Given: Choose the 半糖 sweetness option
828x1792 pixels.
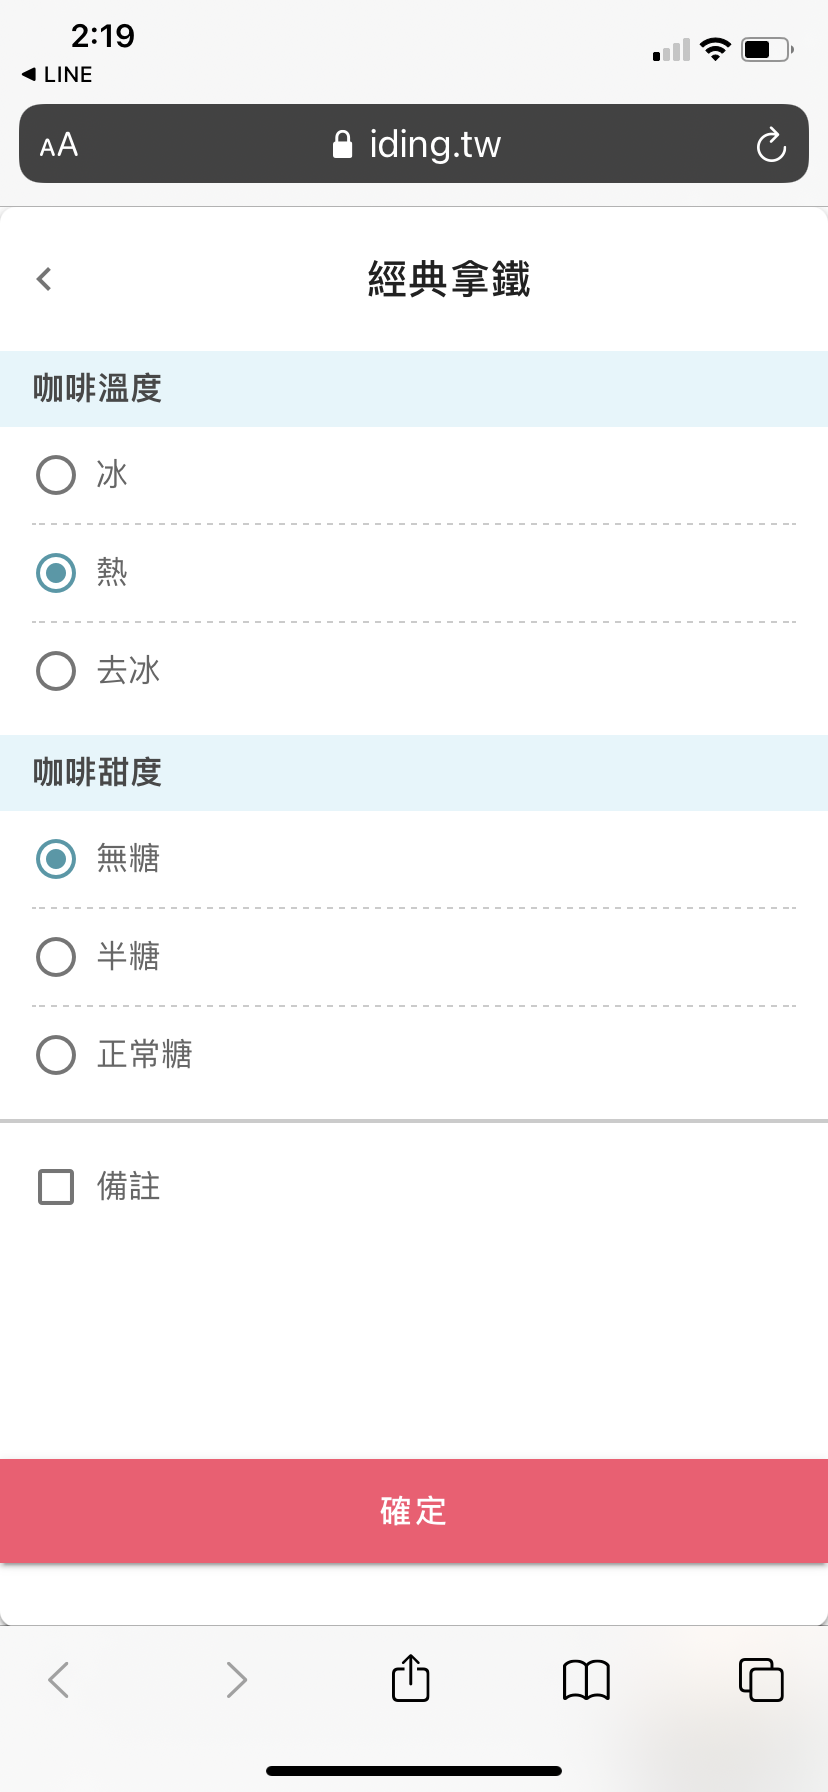Looking at the screenshot, I should [56, 957].
